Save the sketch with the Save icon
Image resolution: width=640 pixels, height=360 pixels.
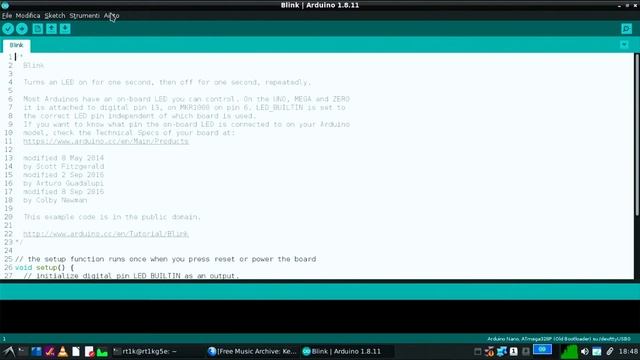(x=65, y=29)
